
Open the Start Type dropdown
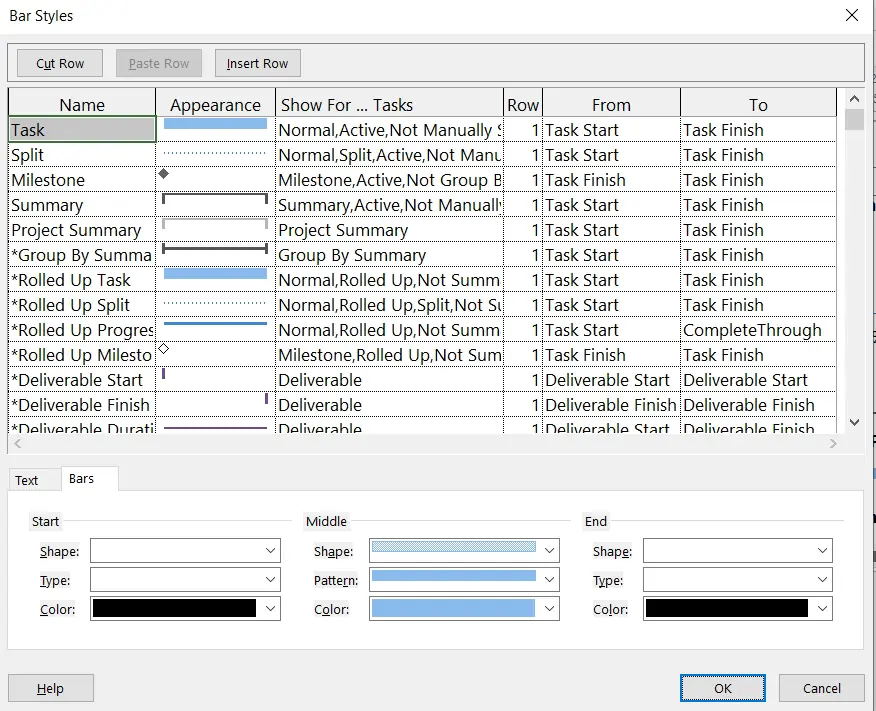tap(270, 580)
